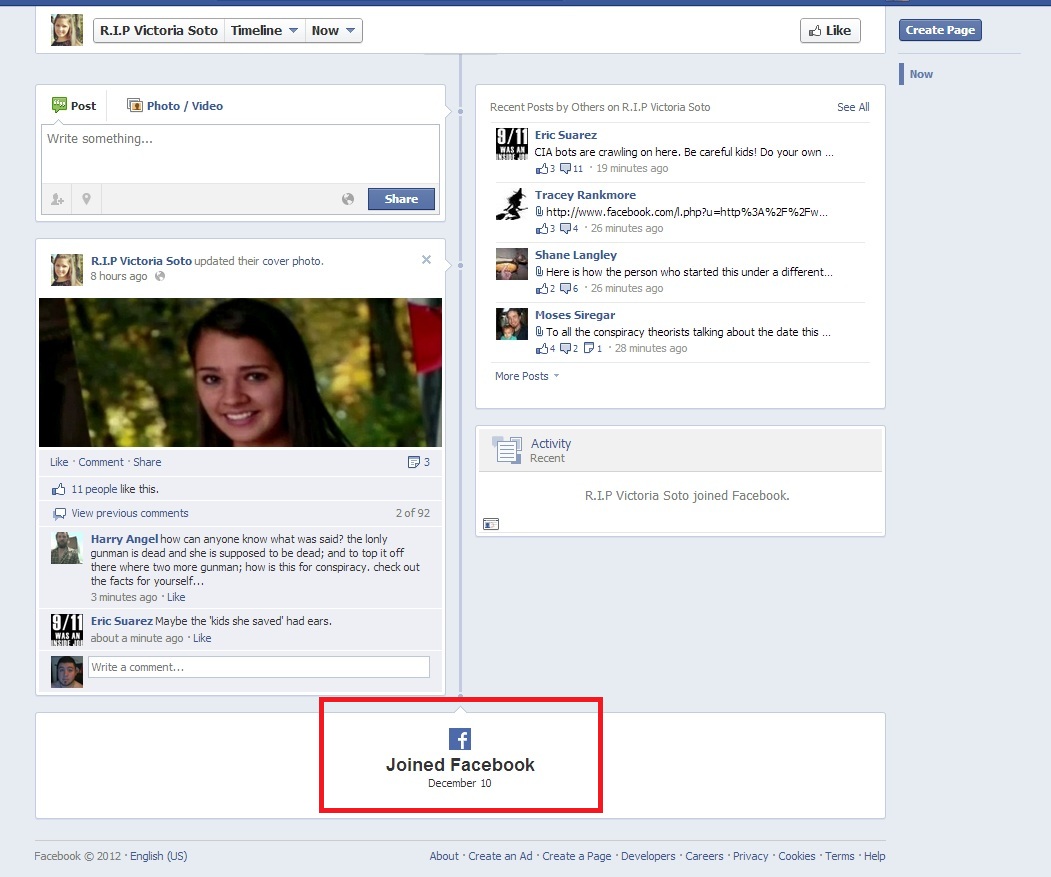Open the Timeline dropdown
The width and height of the screenshot is (1051, 877).
coord(264,31)
